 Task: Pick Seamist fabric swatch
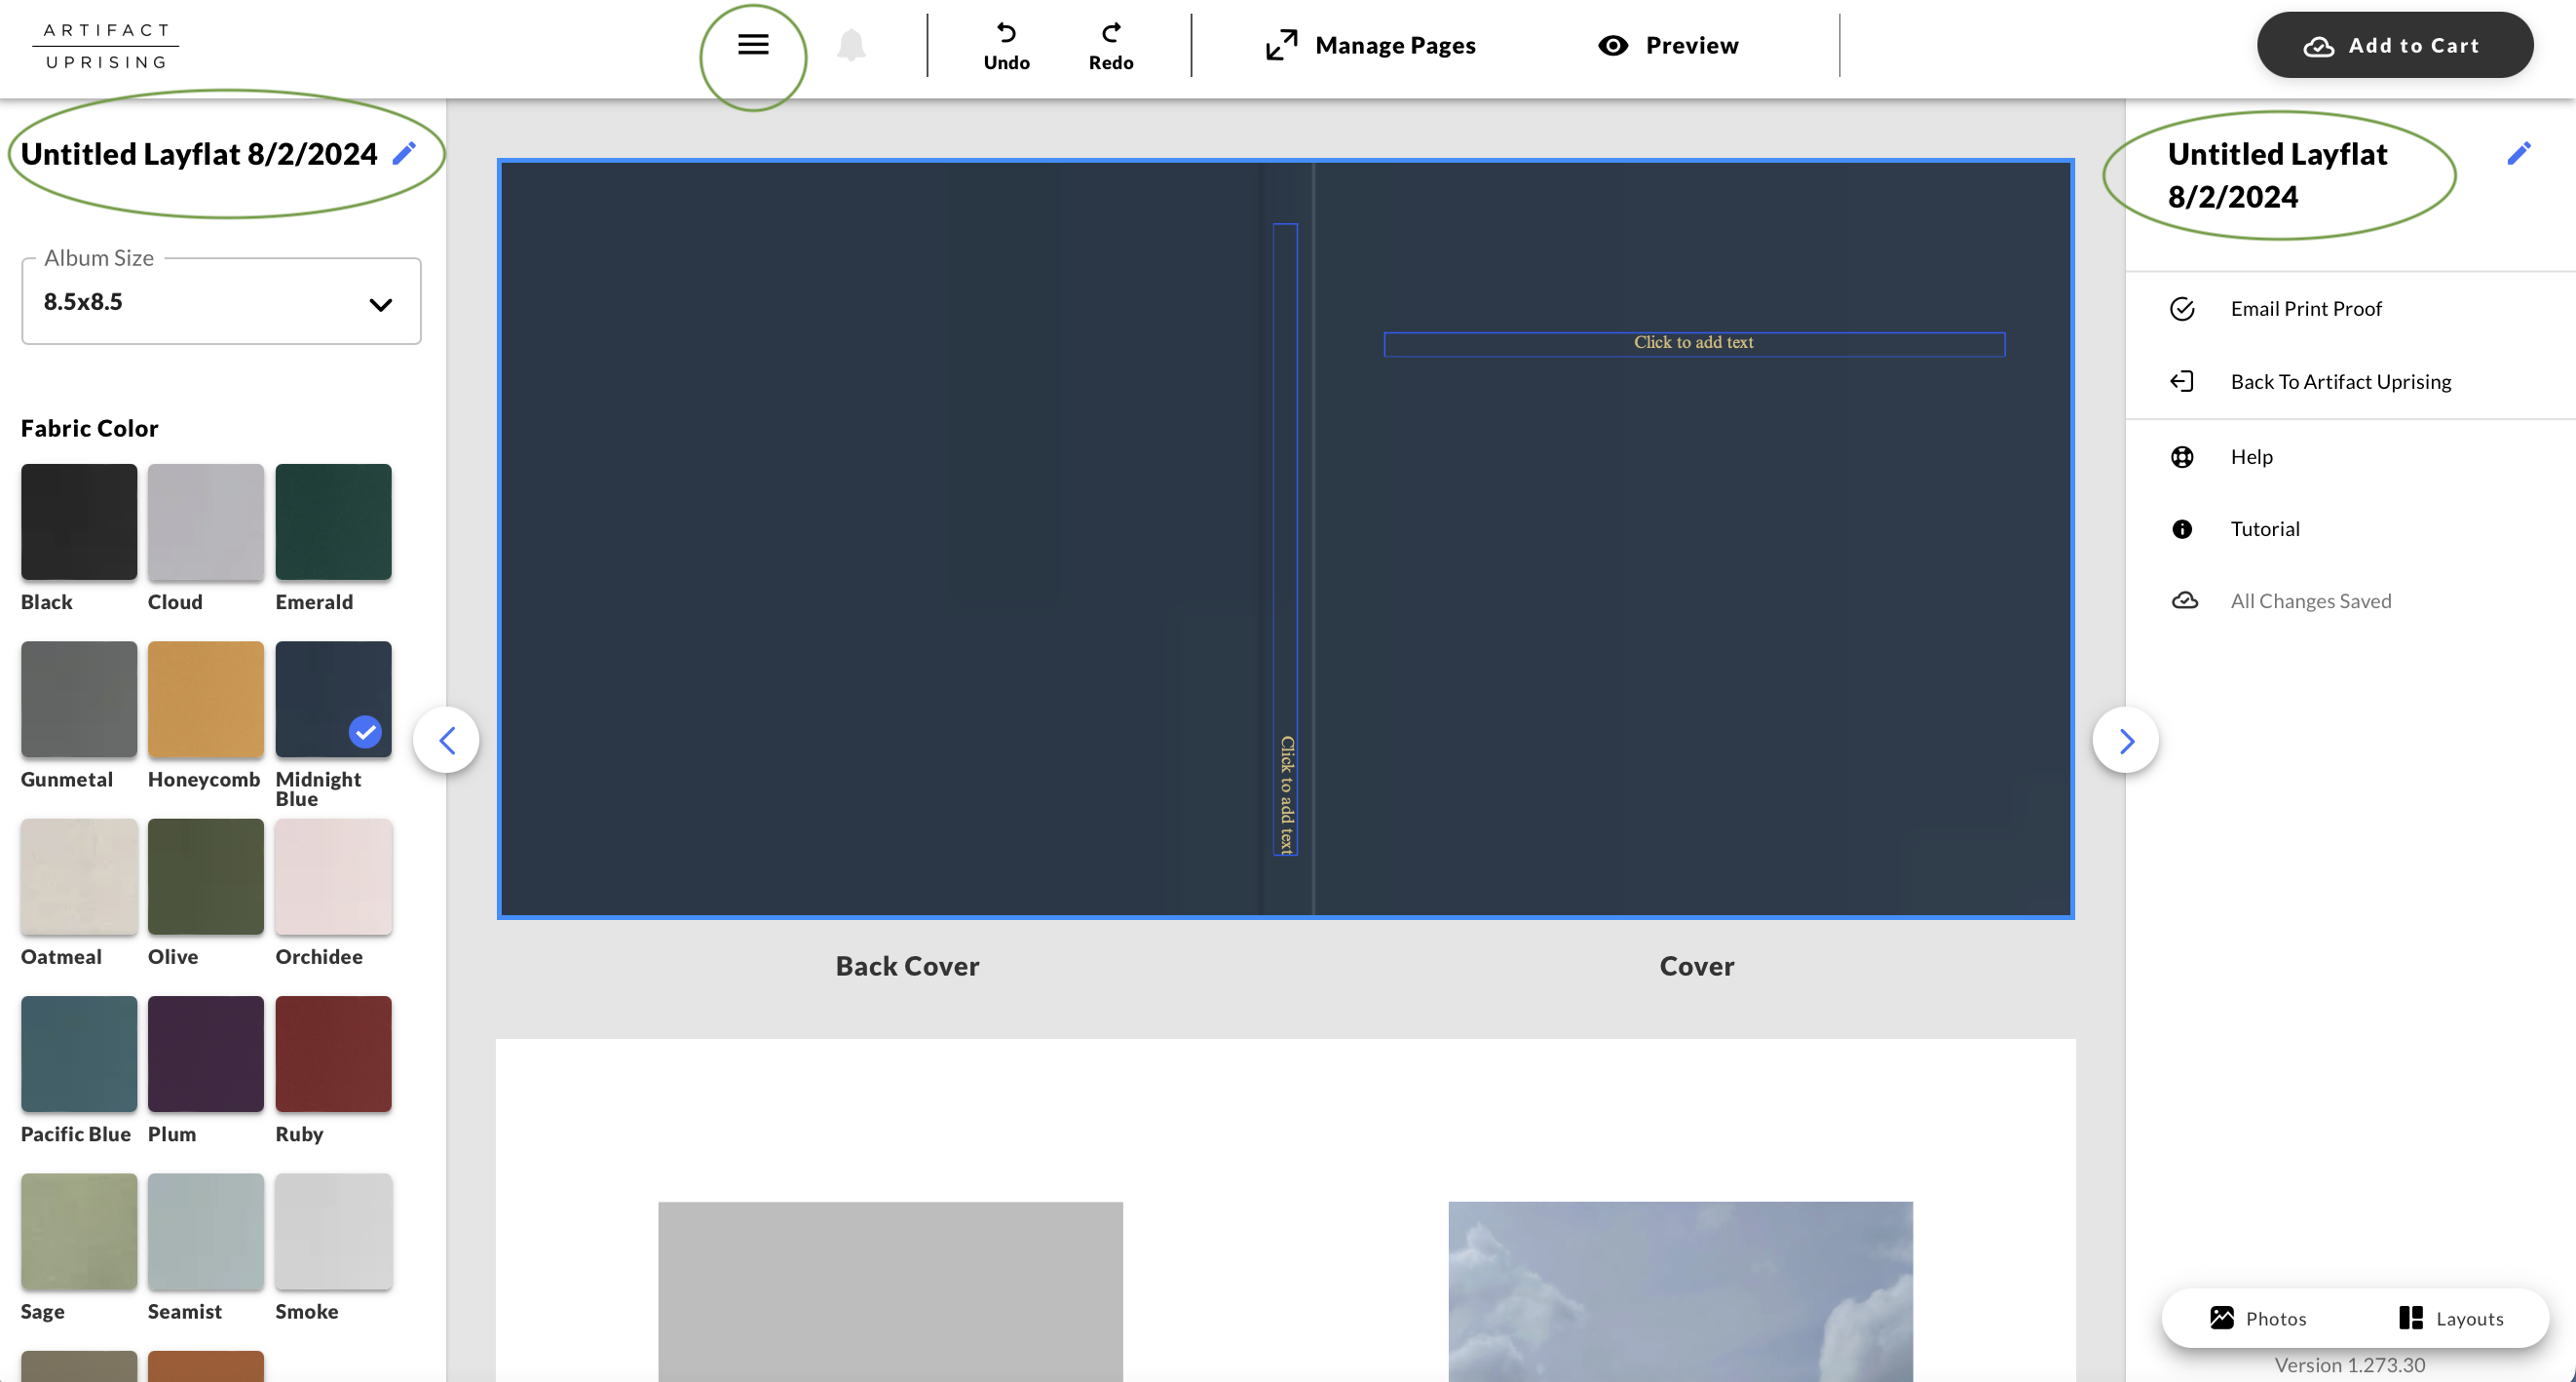coord(206,1231)
